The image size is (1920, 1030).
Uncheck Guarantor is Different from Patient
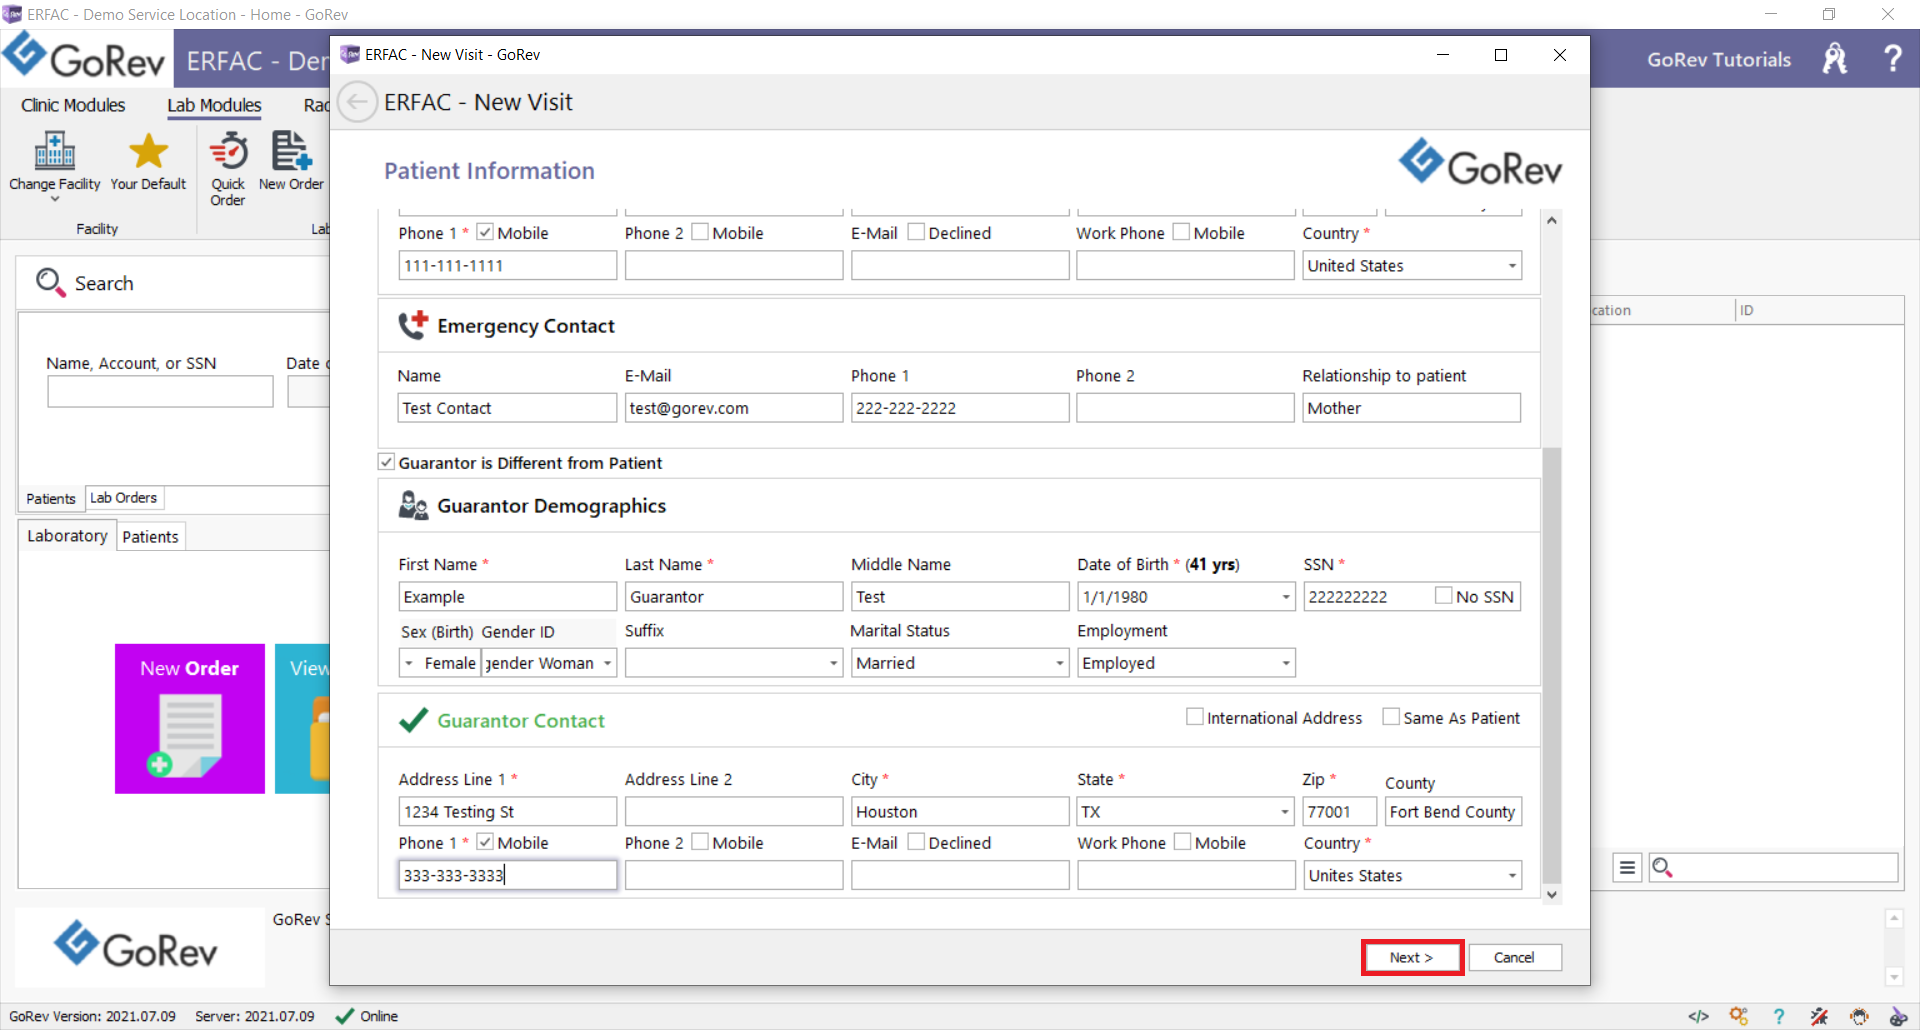pyautogui.click(x=387, y=462)
